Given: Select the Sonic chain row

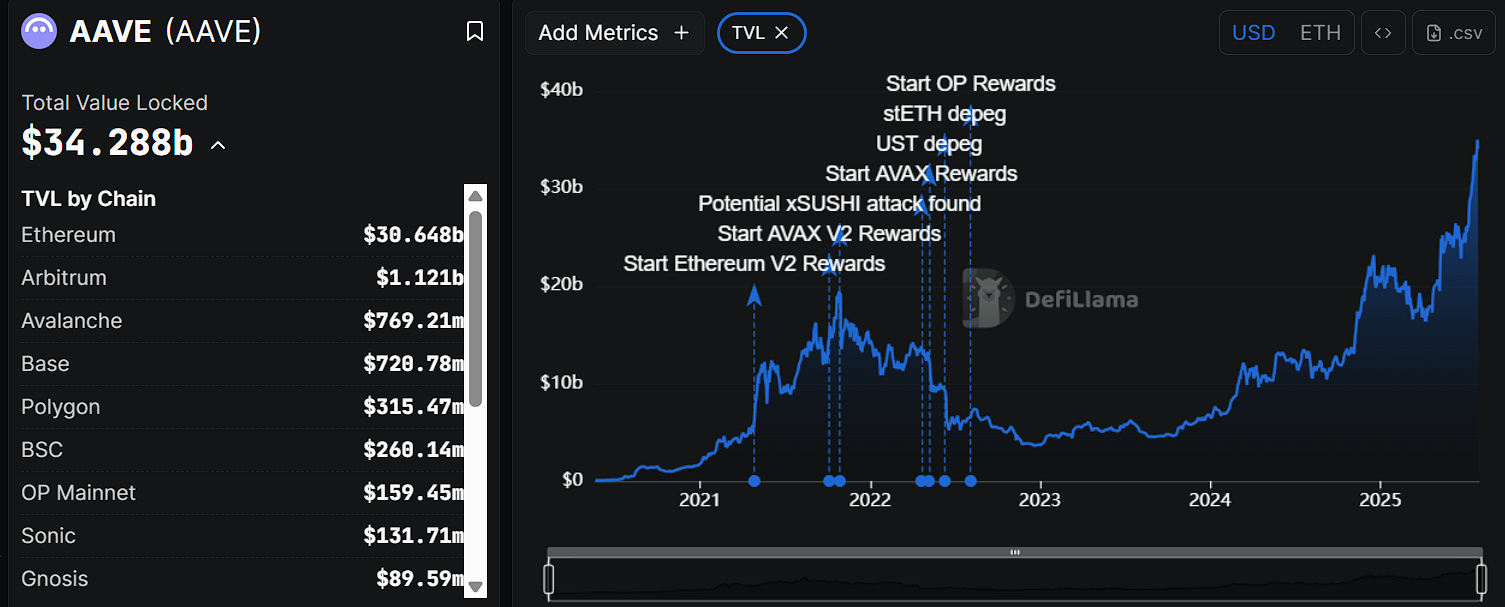Looking at the screenshot, I should click(x=242, y=536).
